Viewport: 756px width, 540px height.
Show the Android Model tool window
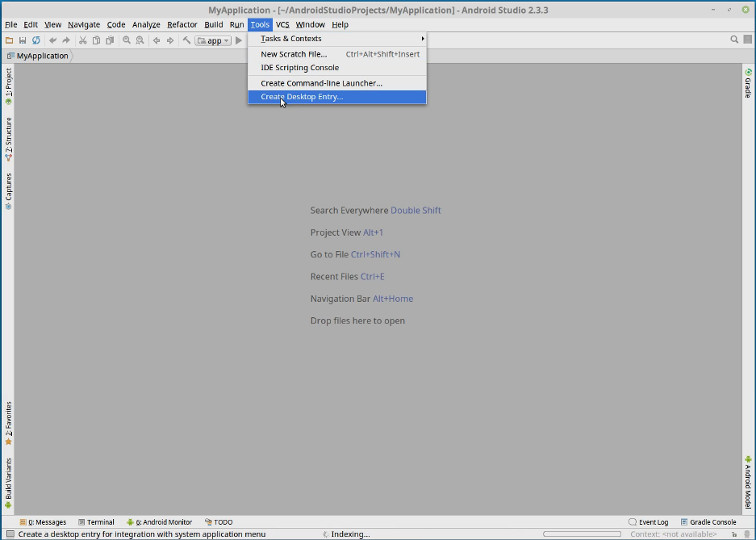[x=748, y=482]
